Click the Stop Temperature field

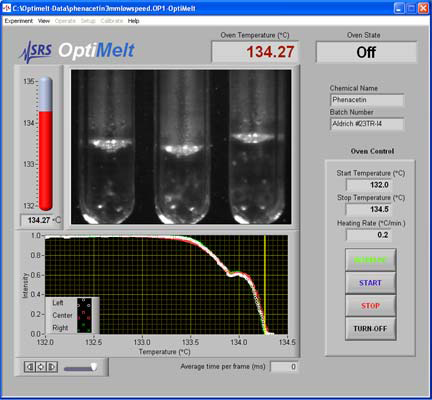[x=368, y=209]
